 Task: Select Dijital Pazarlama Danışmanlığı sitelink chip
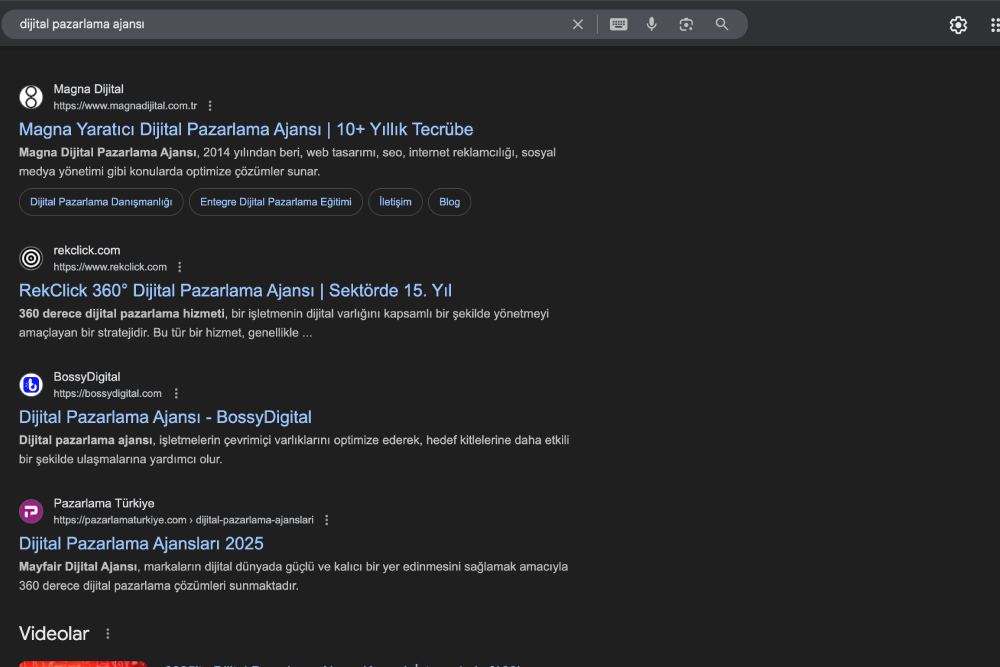[101, 202]
